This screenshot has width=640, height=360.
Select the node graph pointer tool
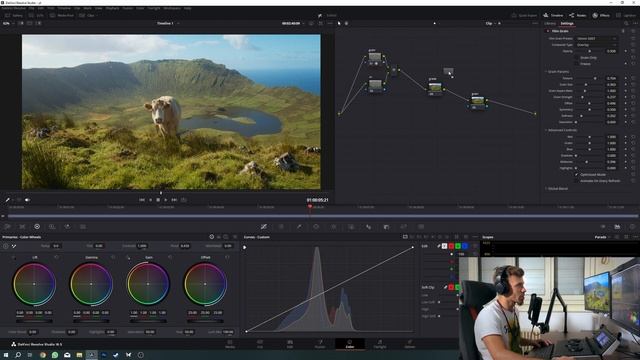click(339, 23)
